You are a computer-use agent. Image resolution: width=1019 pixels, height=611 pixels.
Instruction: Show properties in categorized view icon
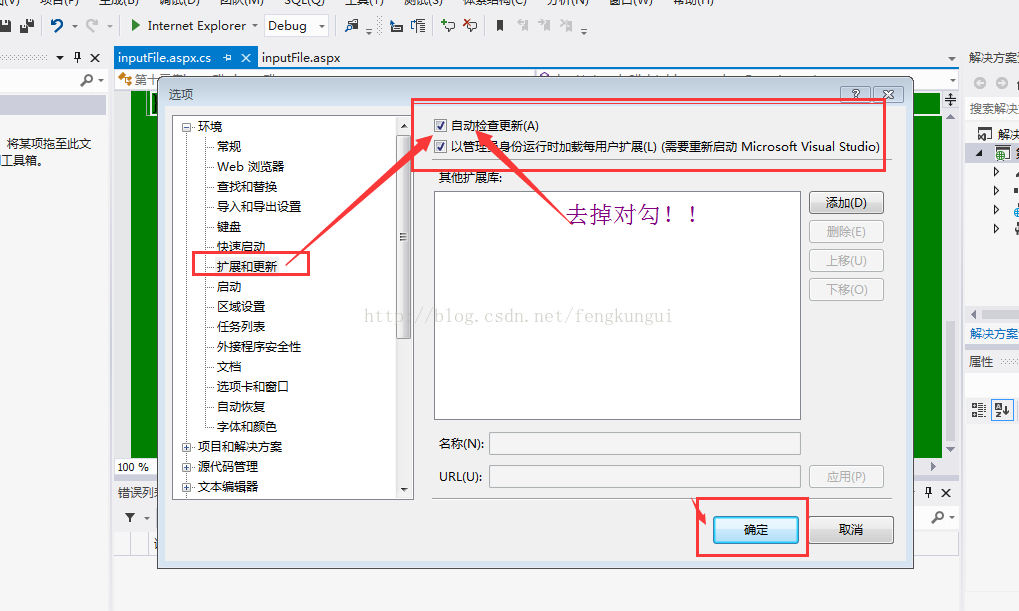pyautogui.click(x=979, y=410)
